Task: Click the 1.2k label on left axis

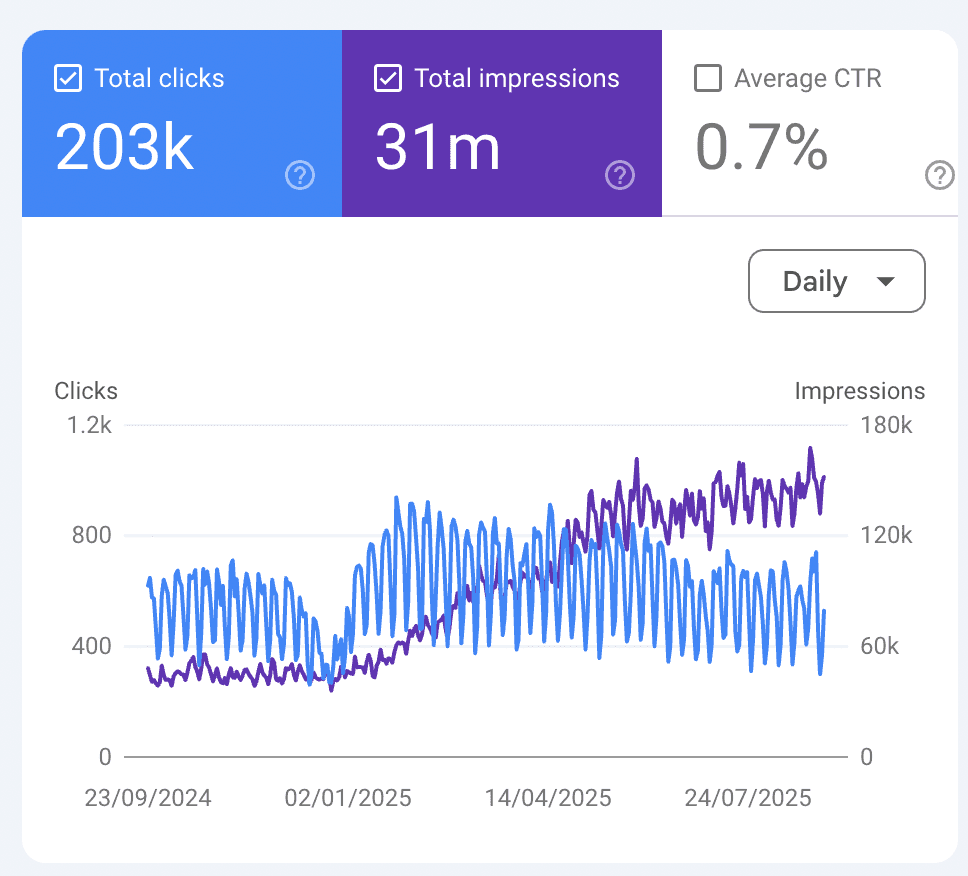Action: coord(89,425)
